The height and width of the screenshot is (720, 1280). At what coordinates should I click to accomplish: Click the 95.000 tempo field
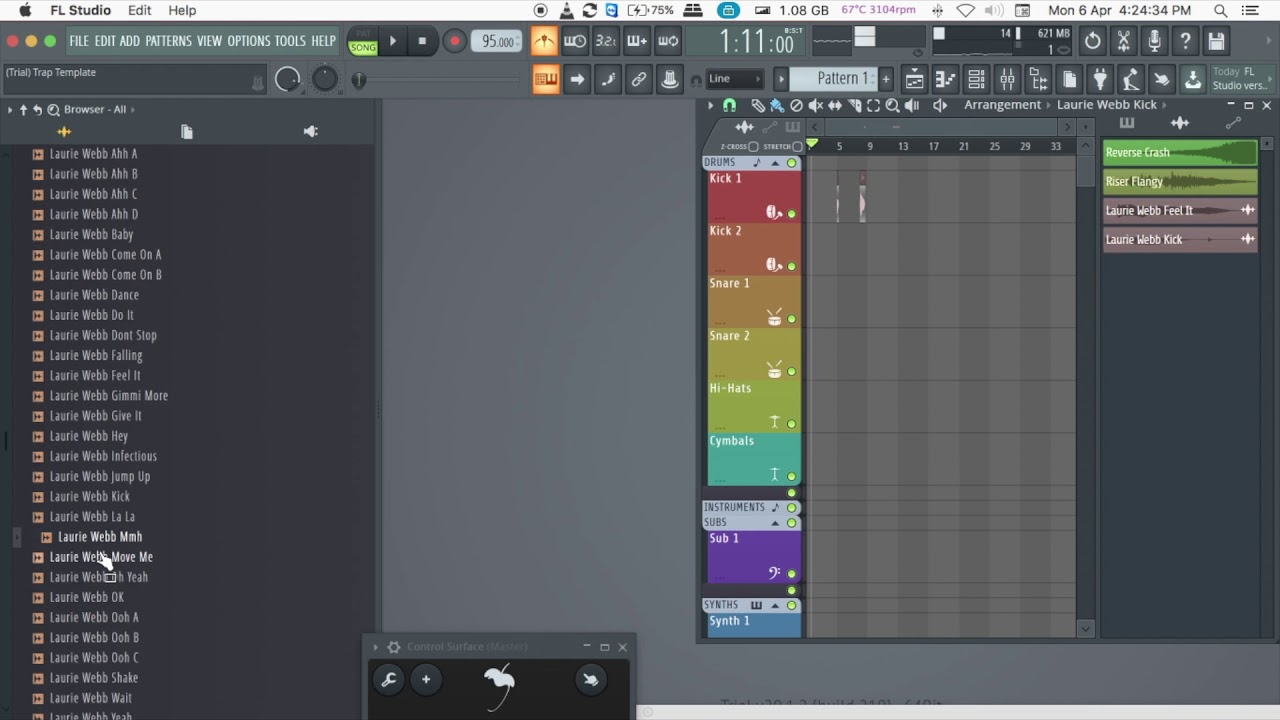(498, 41)
